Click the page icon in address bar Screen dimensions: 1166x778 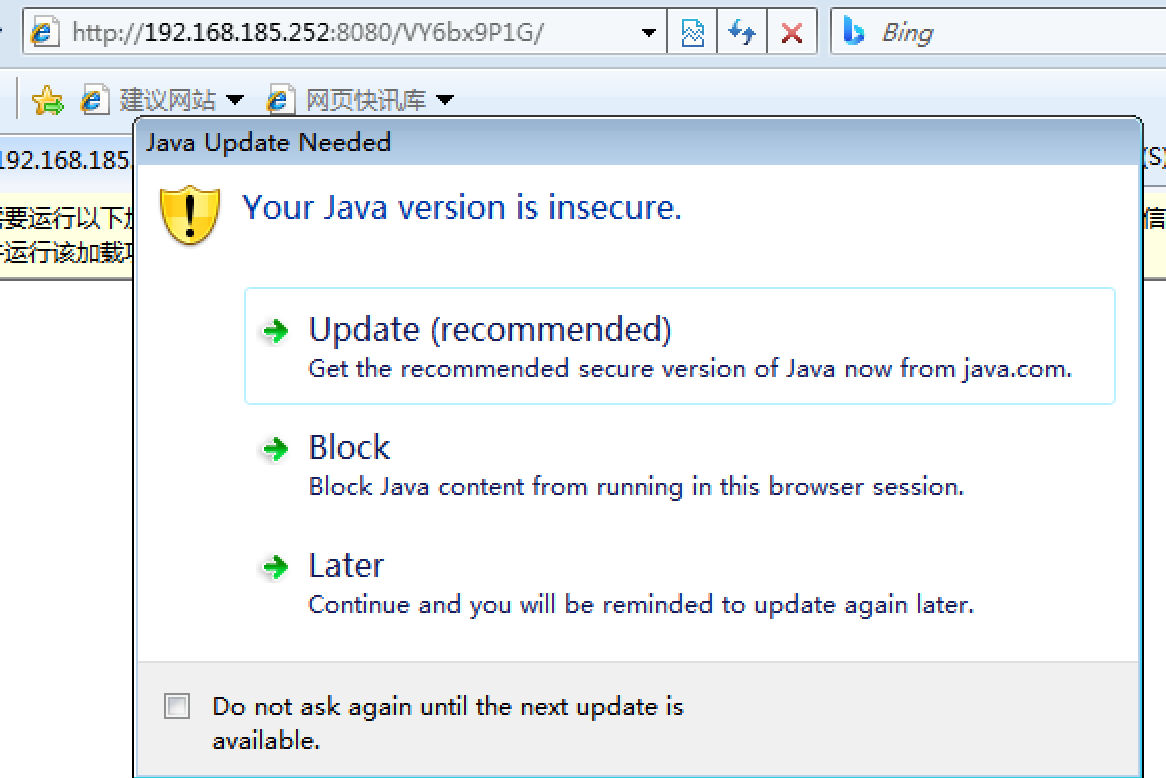(x=44, y=33)
